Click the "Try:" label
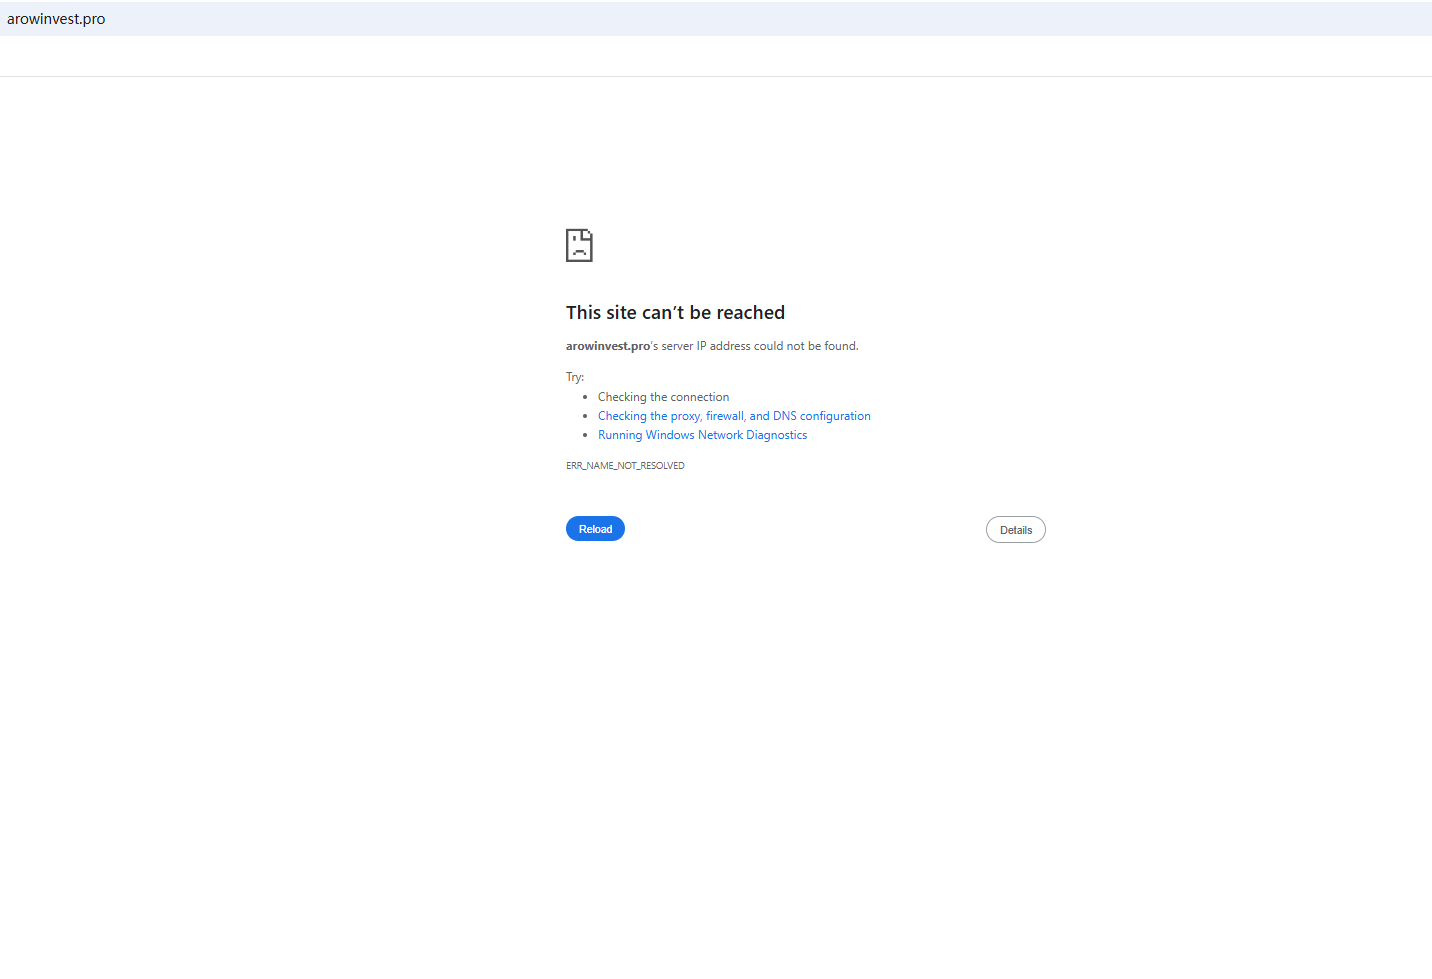Image resolution: width=1432 pixels, height=979 pixels. (575, 377)
